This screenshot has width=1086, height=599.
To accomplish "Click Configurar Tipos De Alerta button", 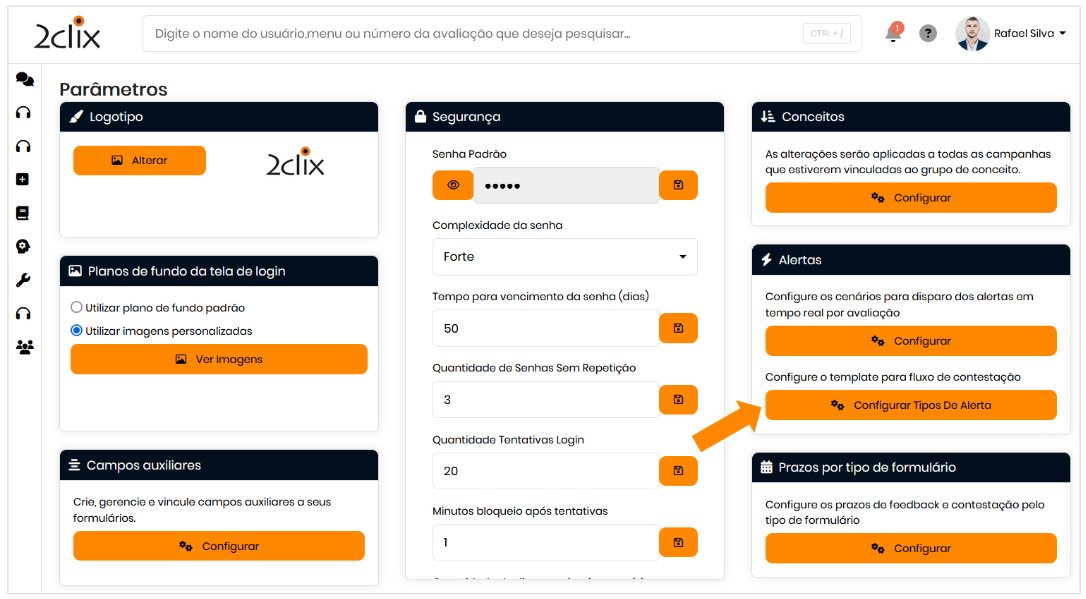I will [x=910, y=405].
